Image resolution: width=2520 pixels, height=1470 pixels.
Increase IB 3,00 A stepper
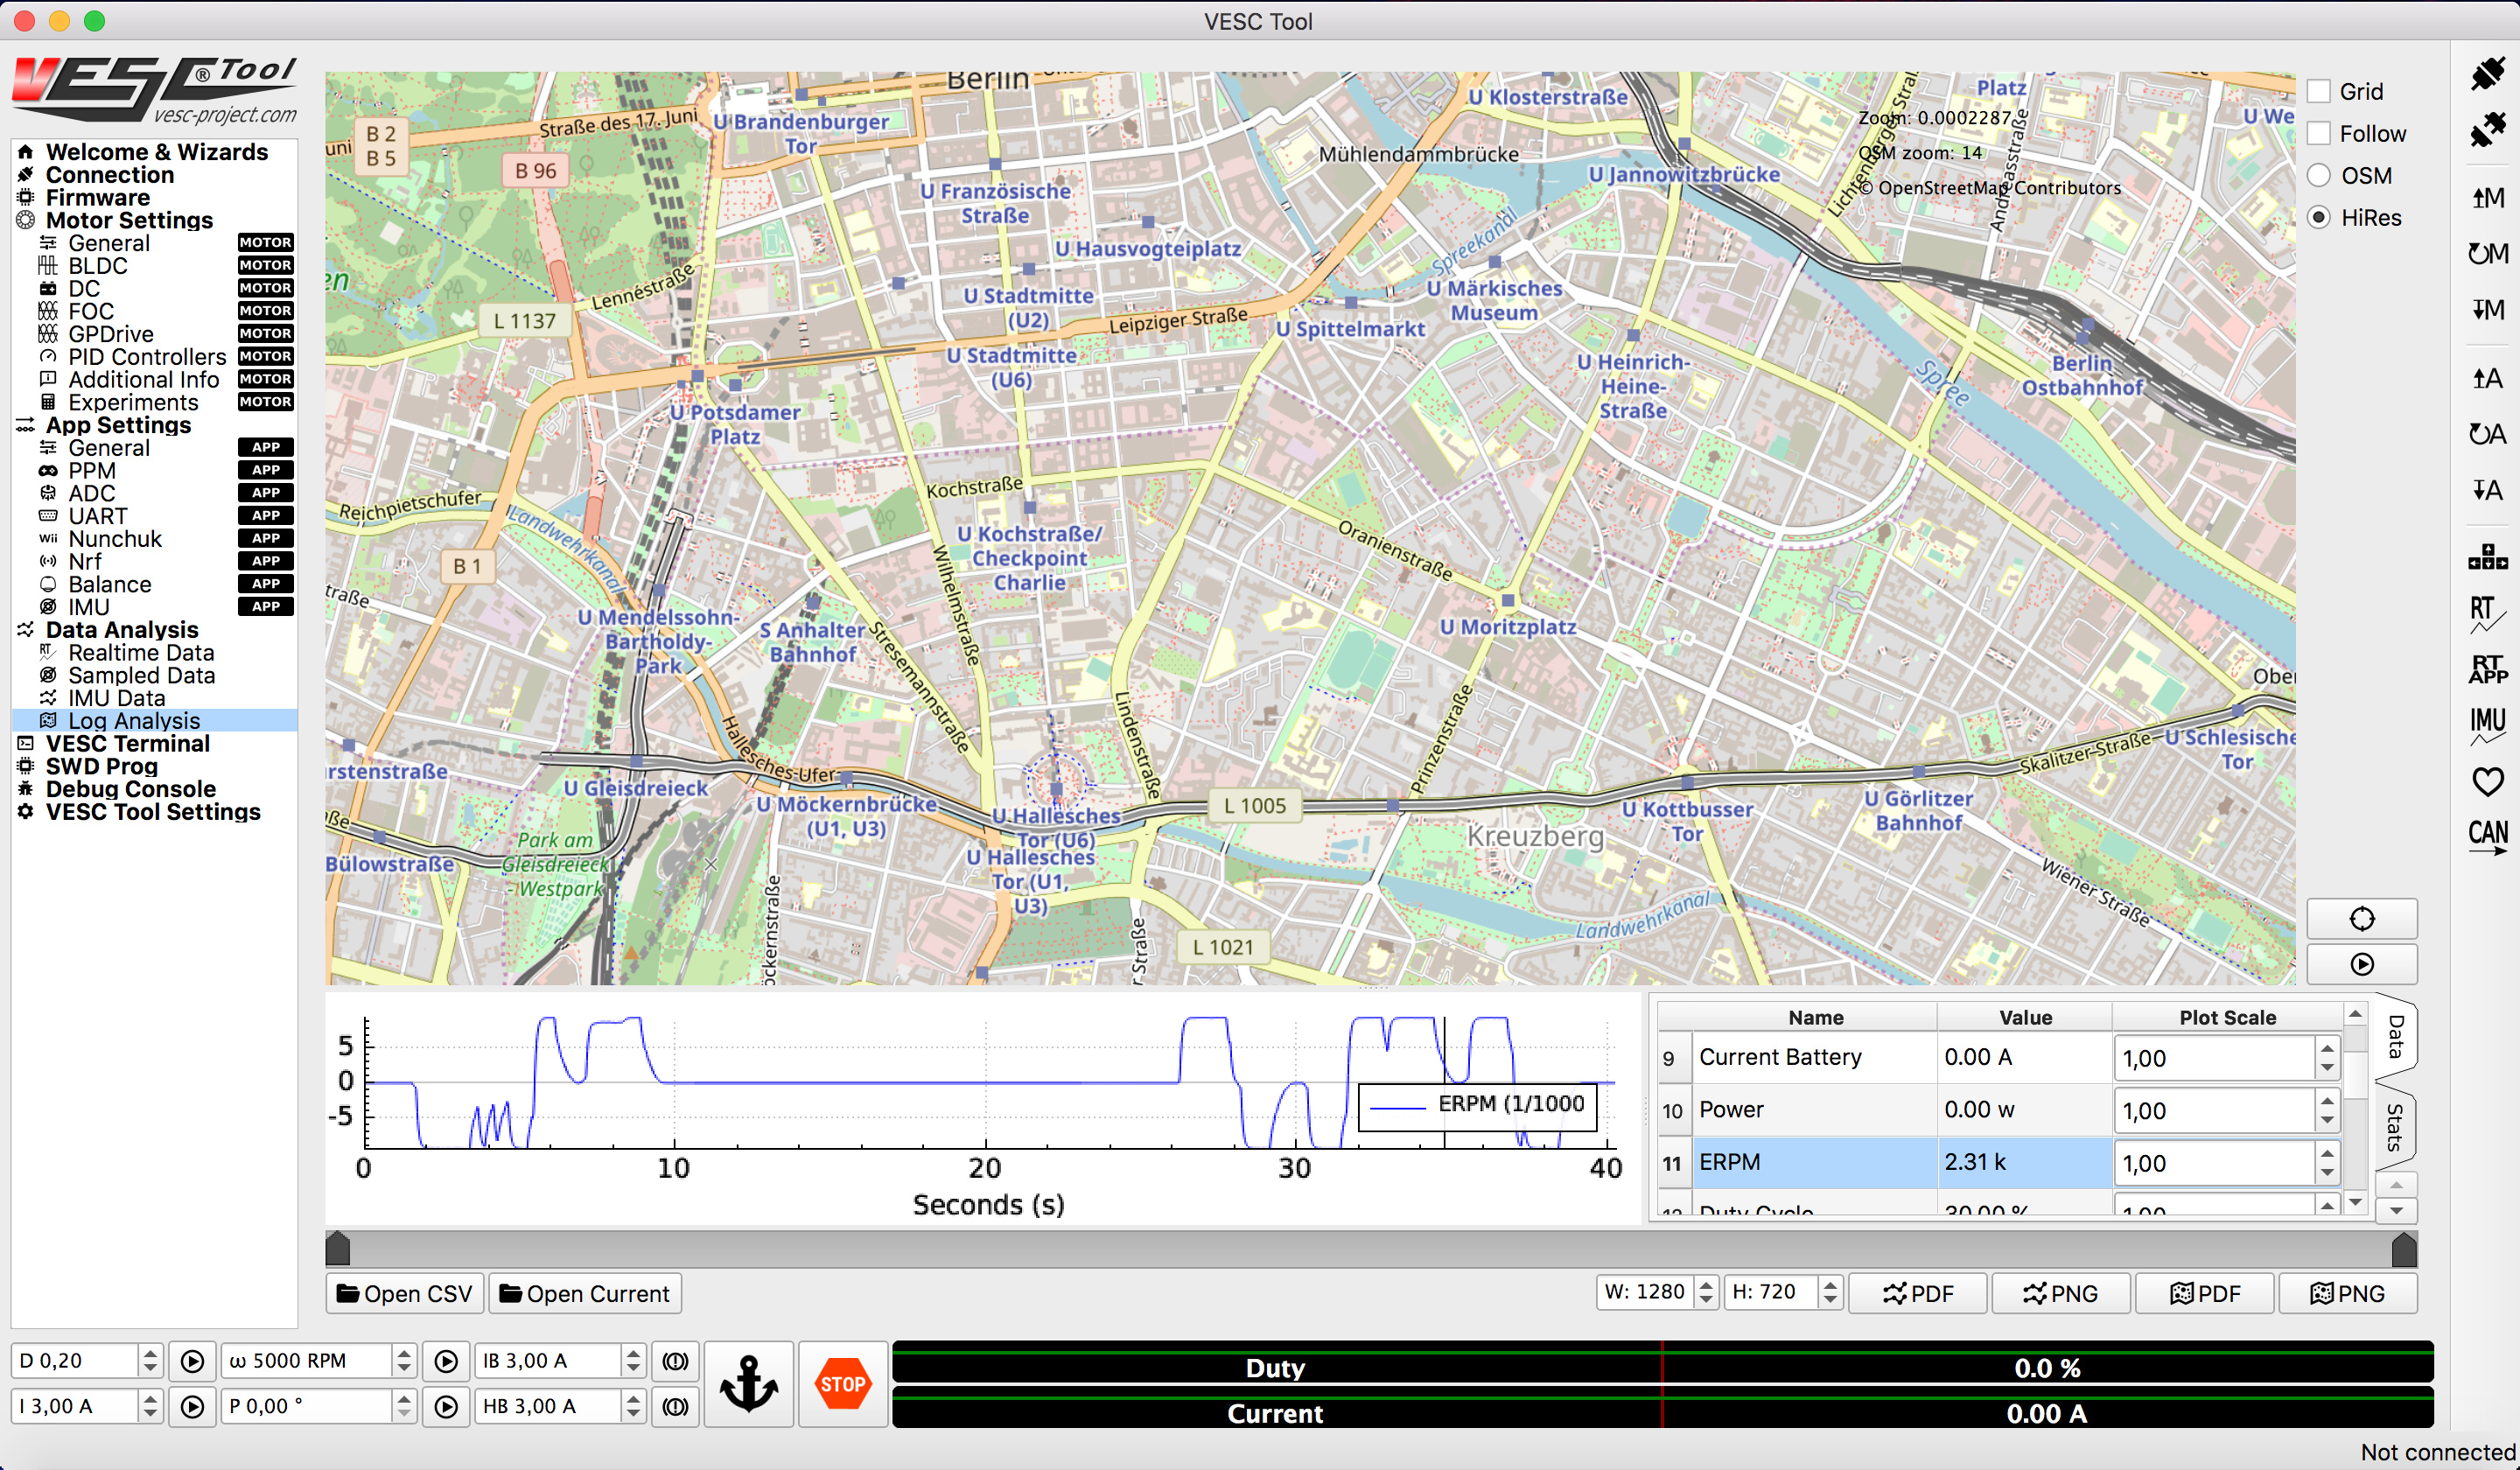633,1352
